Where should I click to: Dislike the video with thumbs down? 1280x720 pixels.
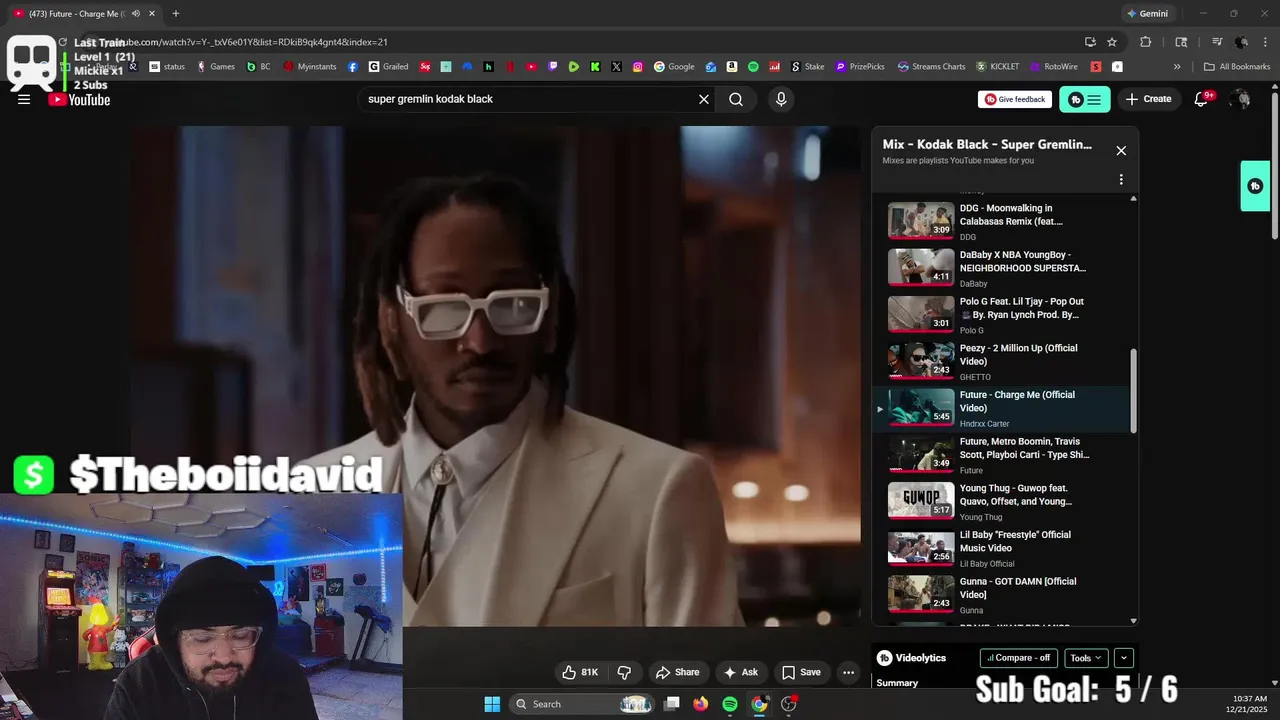coord(624,672)
